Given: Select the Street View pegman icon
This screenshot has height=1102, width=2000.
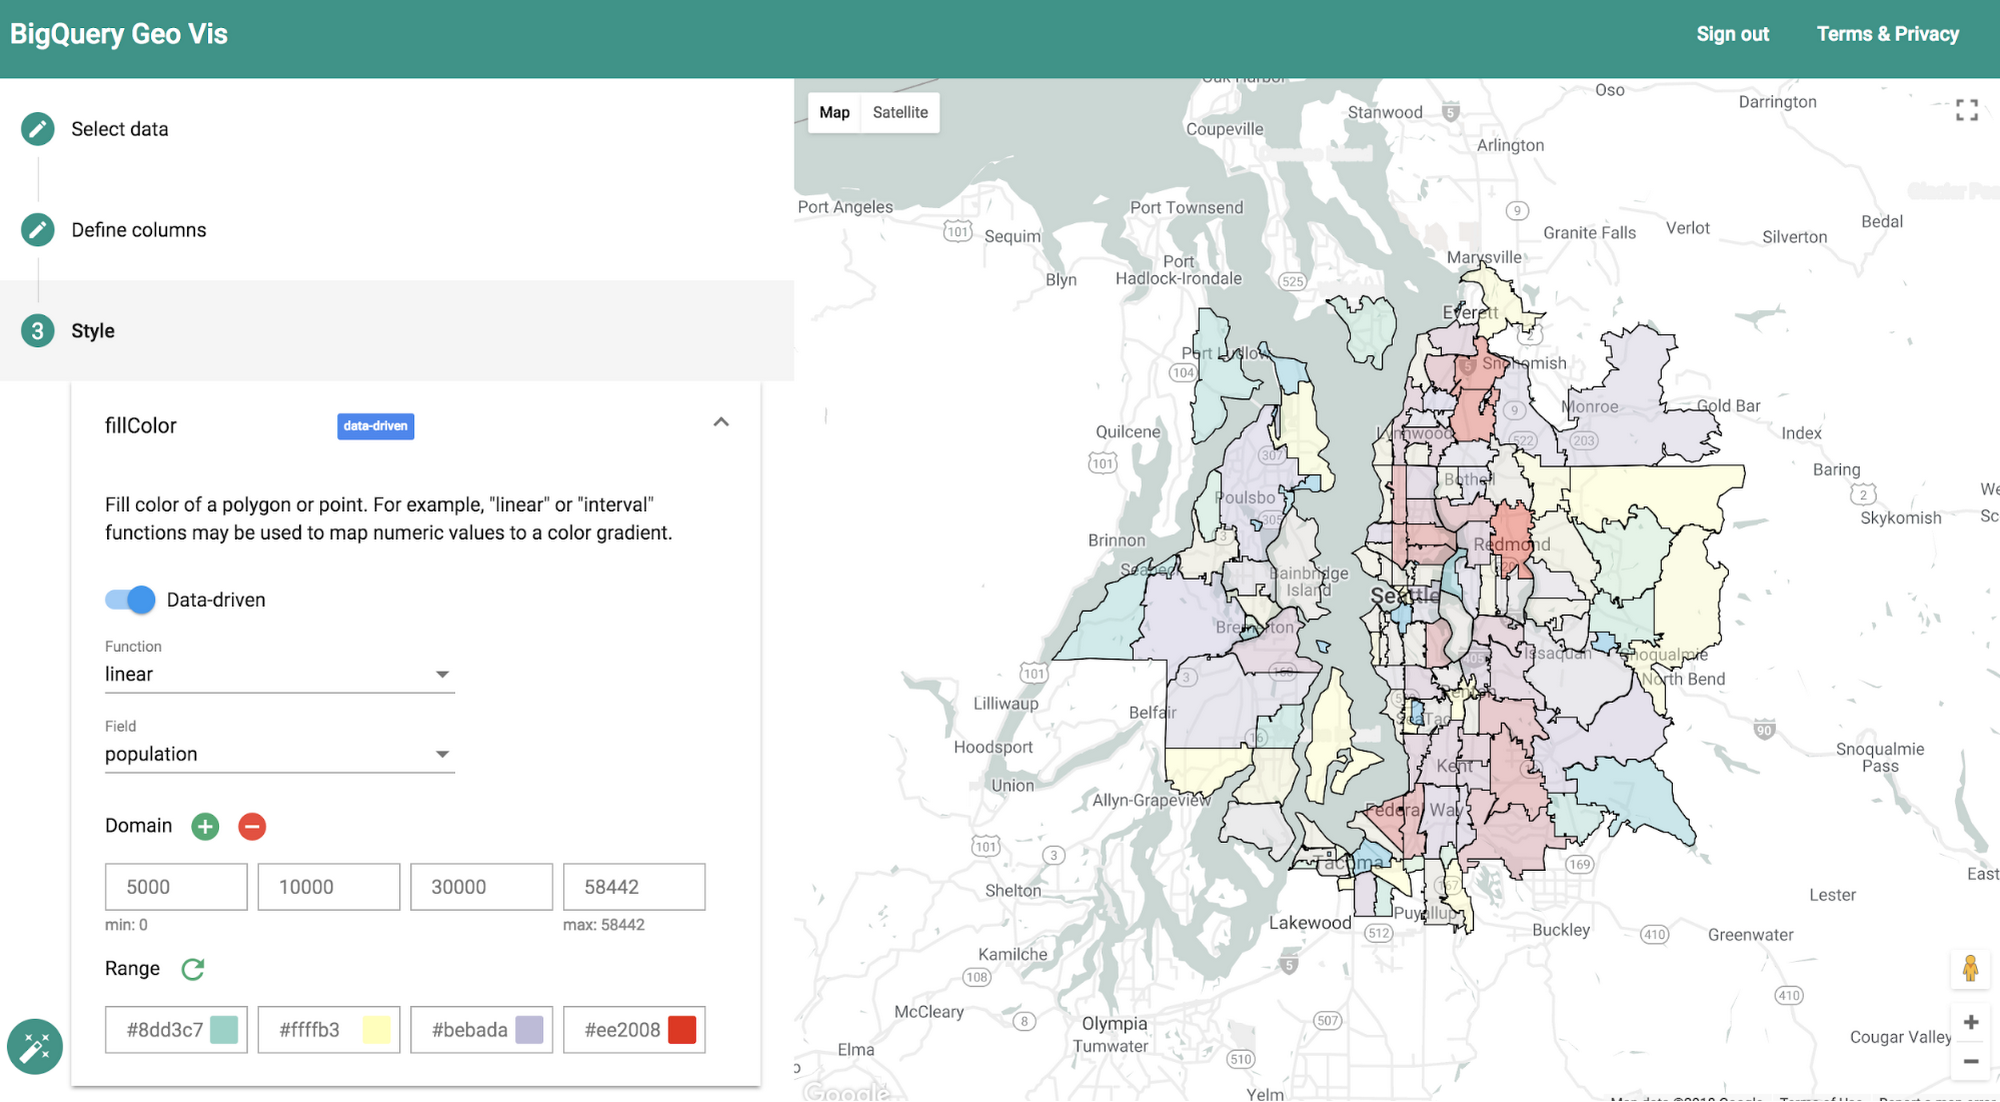Looking at the screenshot, I should coord(1970,969).
